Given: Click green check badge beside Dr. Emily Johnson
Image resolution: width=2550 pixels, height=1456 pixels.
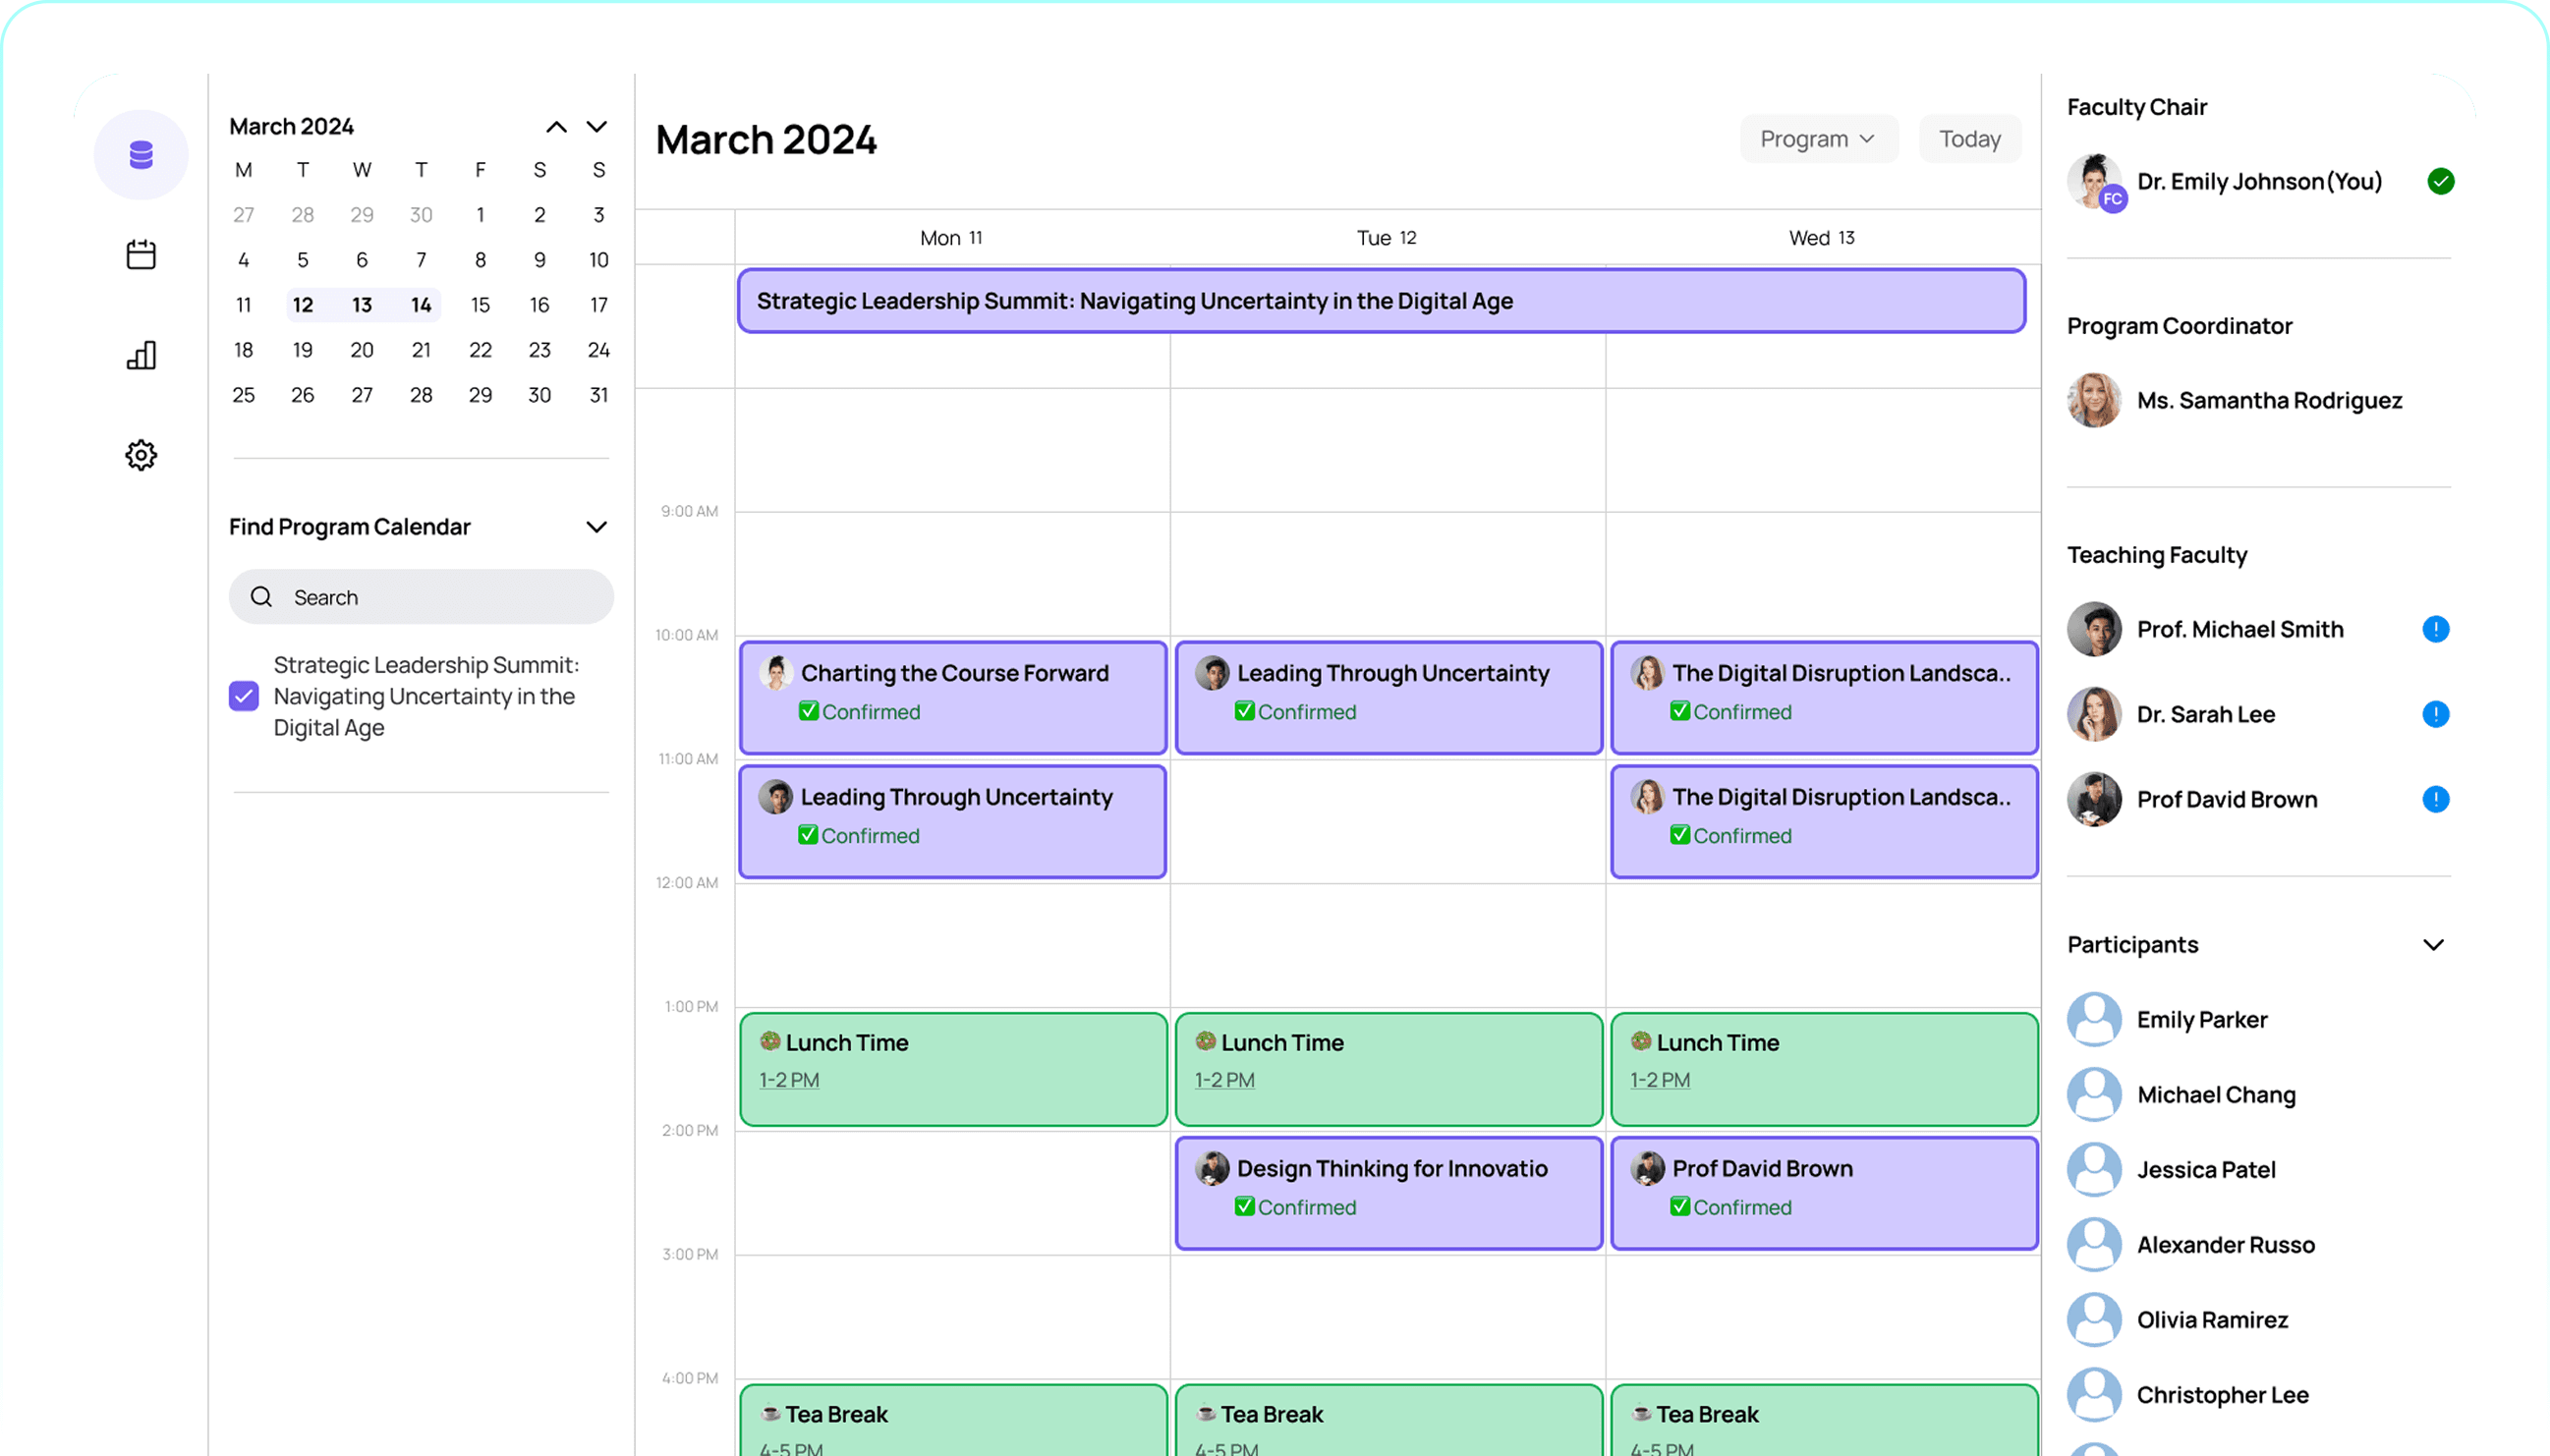Looking at the screenshot, I should point(2440,181).
